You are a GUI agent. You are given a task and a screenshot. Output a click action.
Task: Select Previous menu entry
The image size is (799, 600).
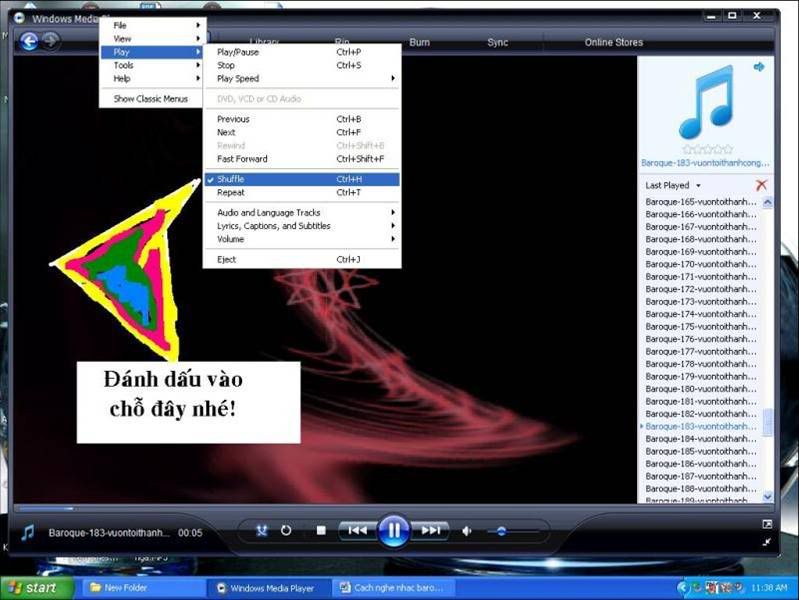pyautogui.click(x=302, y=119)
